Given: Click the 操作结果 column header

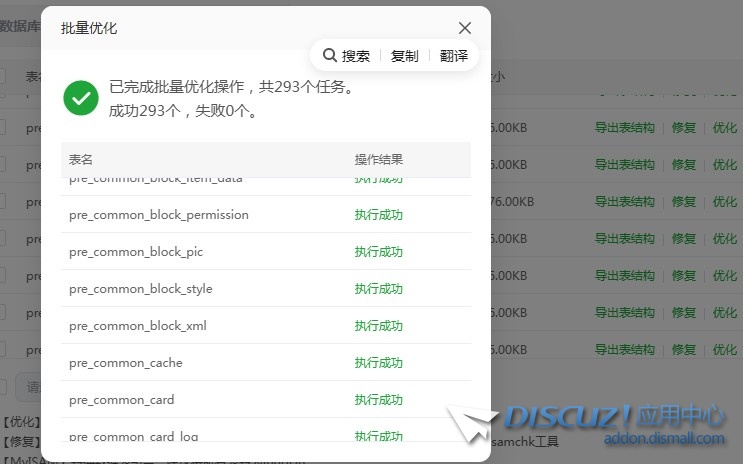Looking at the screenshot, I should [379, 159].
